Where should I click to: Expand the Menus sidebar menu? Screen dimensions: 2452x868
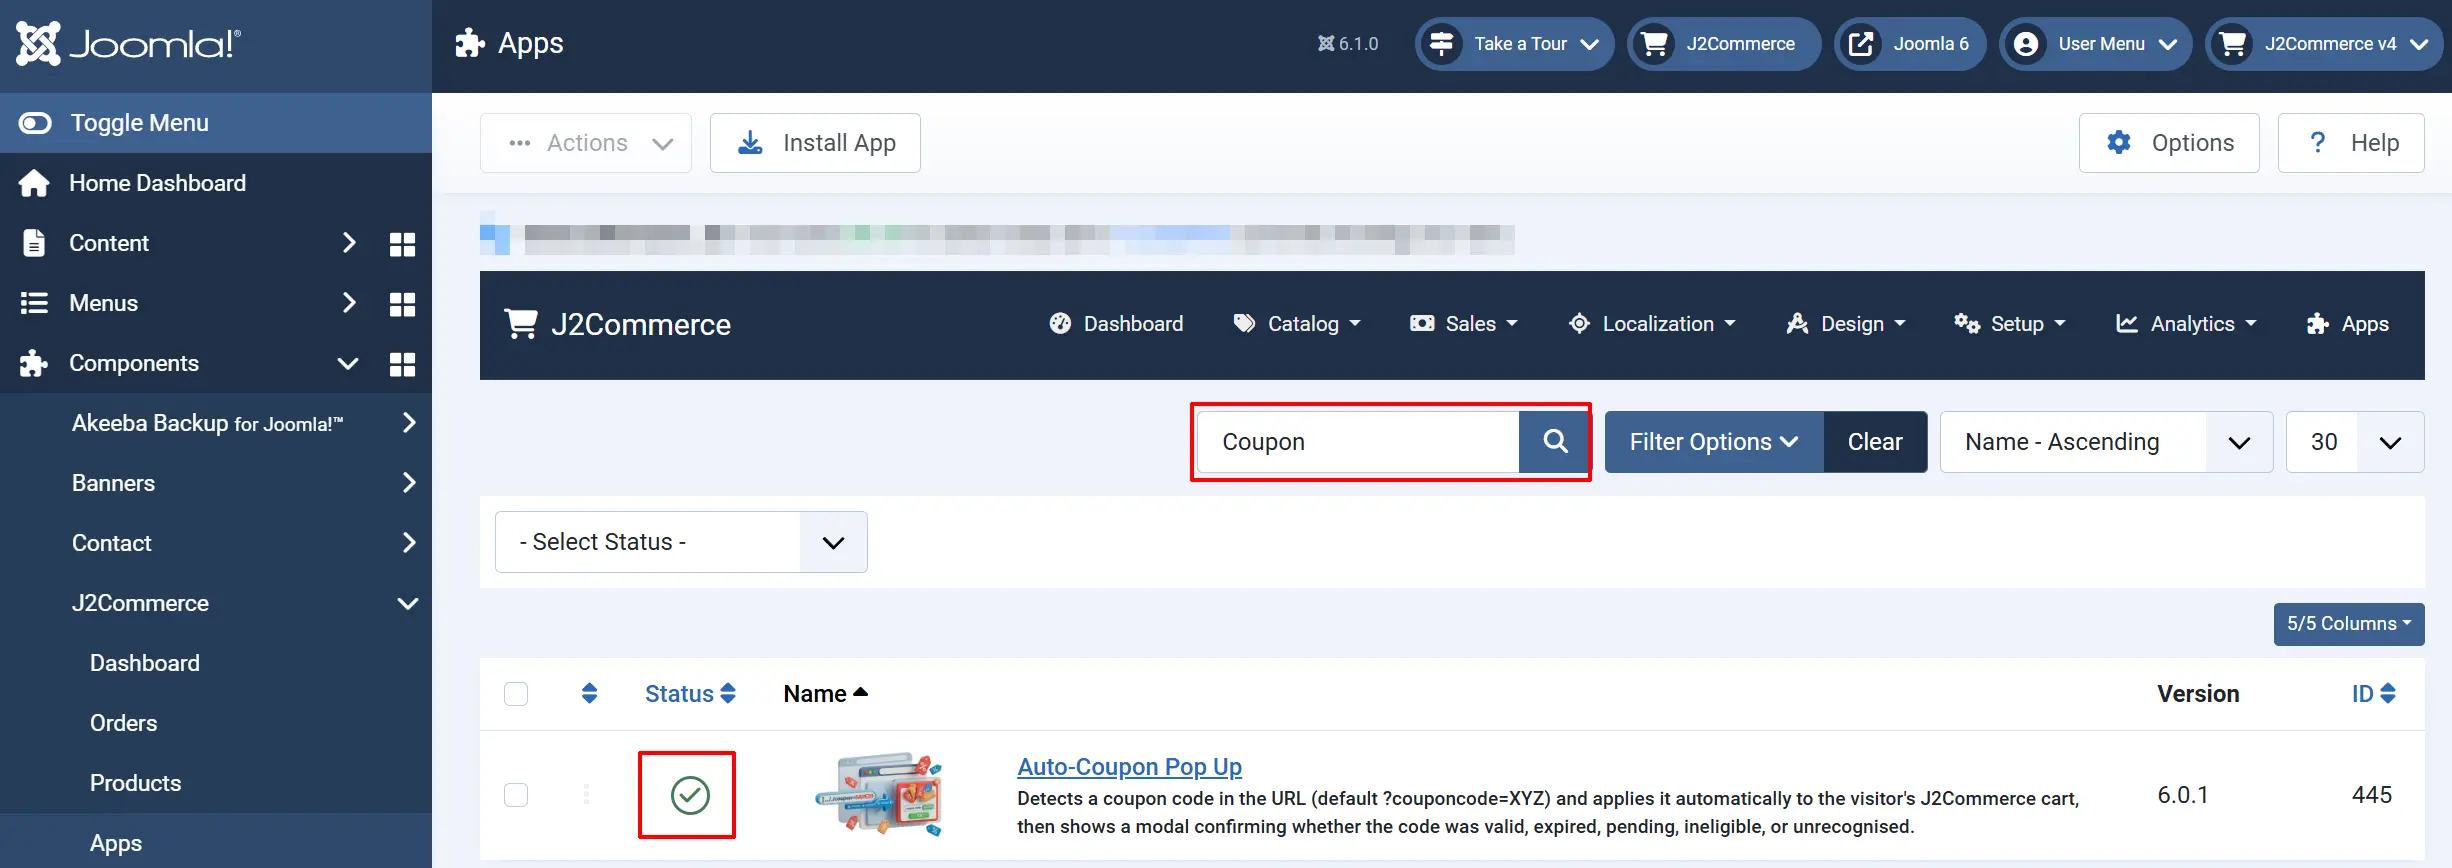pos(348,303)
